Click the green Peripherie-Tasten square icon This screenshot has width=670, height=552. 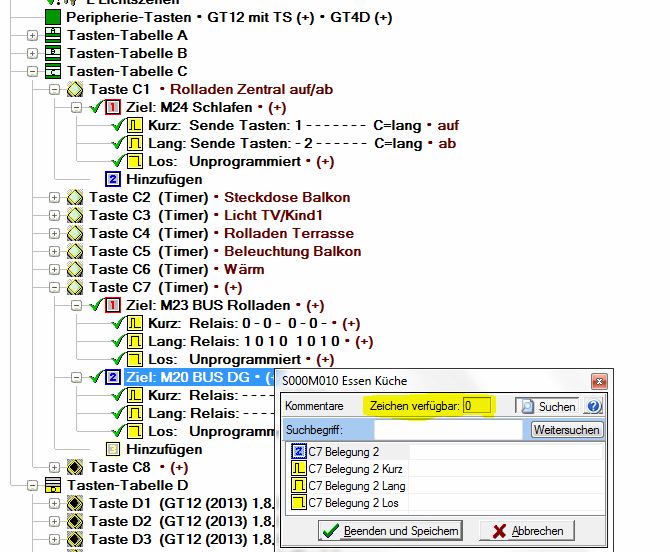(x=53, y=18)
